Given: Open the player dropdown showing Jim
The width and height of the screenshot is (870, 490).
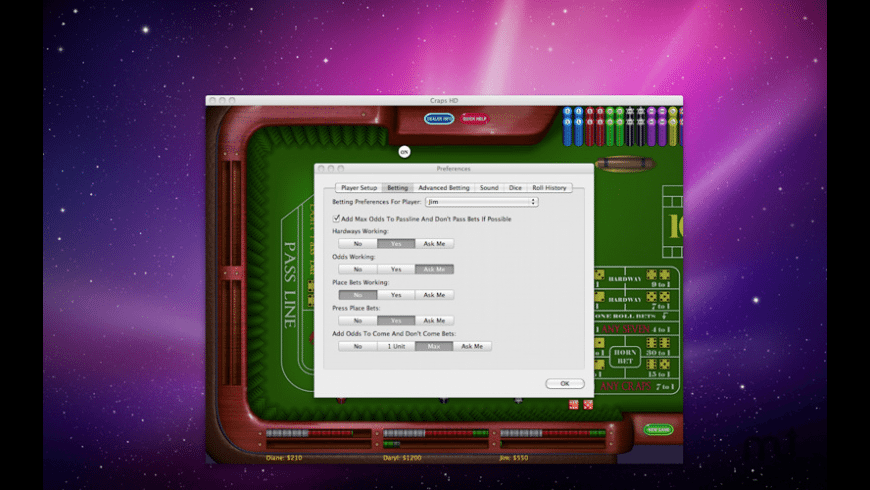Looking at the screenshot, I should click(482, 202).
